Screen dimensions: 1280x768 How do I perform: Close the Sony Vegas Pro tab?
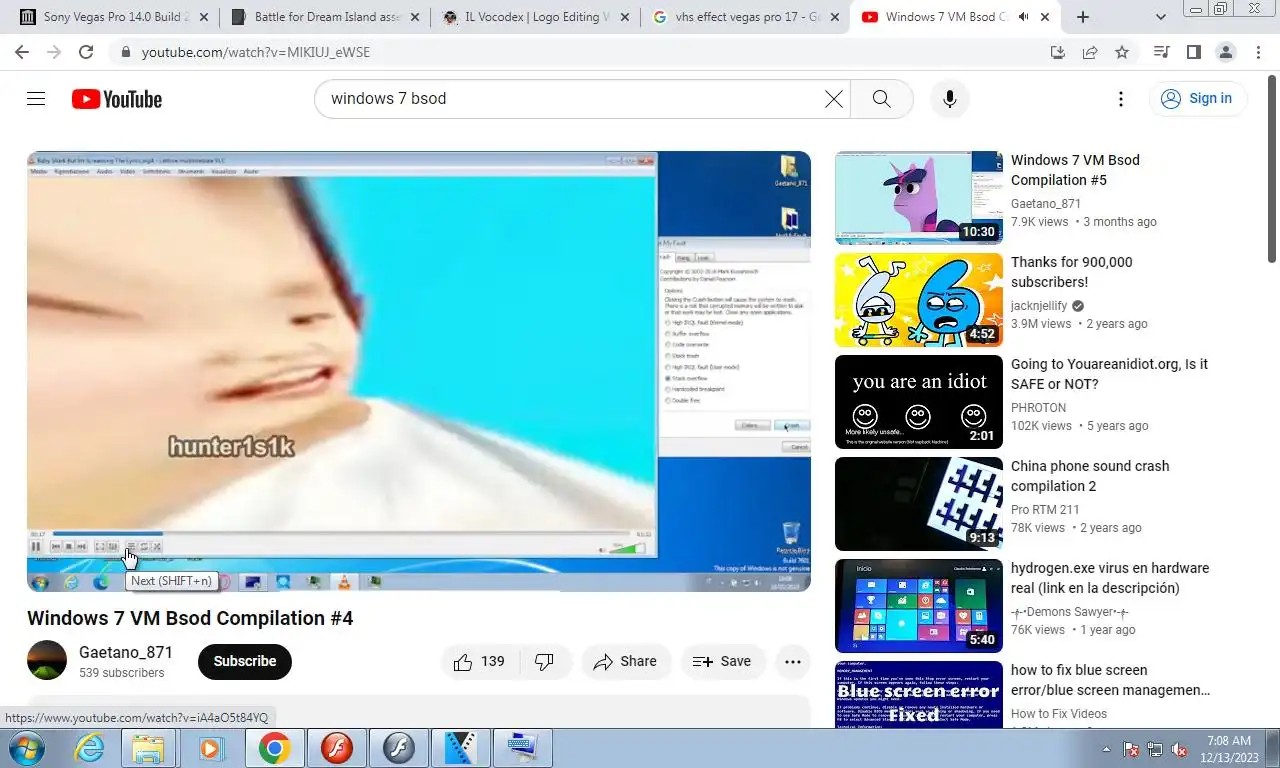203,17
